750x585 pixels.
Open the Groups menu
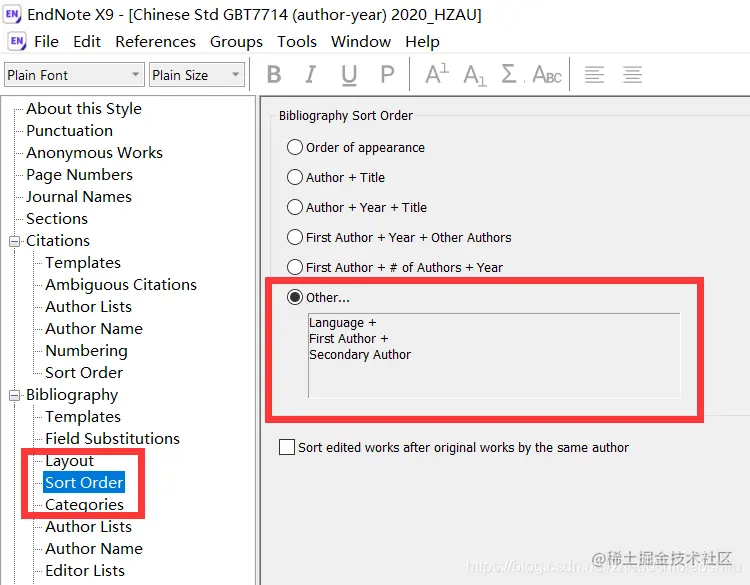click(x=236, y=42)
